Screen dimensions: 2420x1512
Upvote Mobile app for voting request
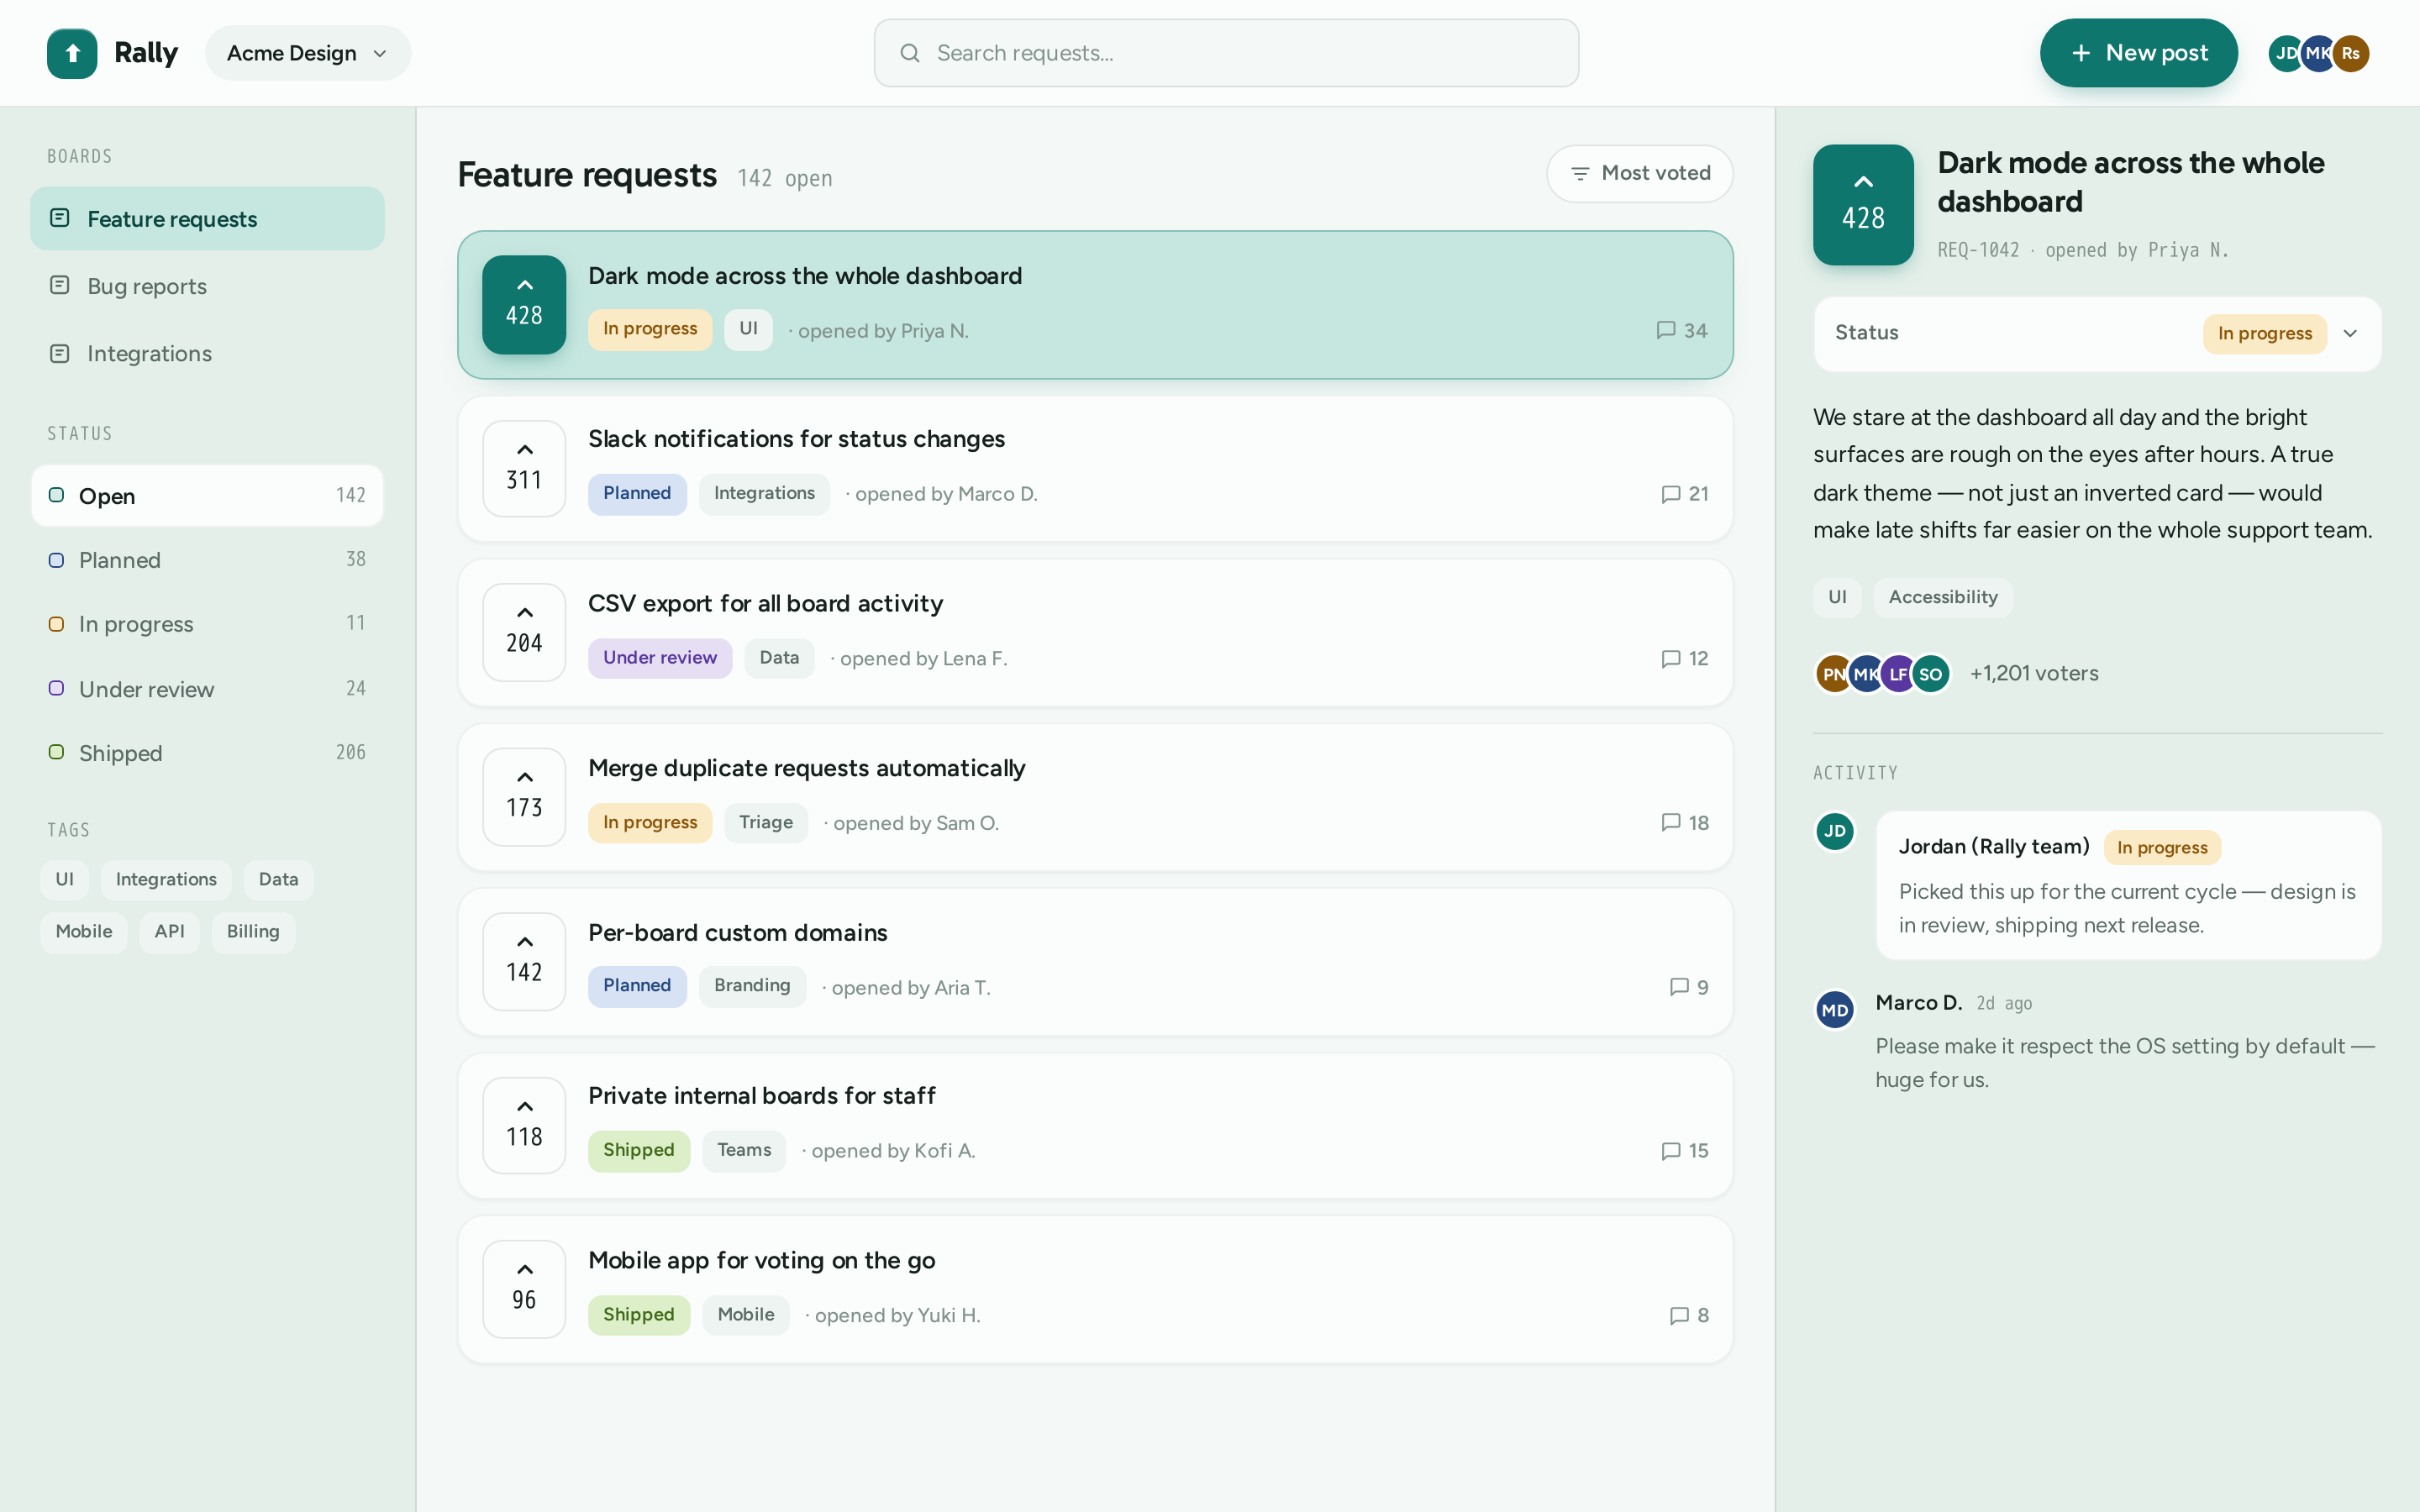coord(524,1289)
